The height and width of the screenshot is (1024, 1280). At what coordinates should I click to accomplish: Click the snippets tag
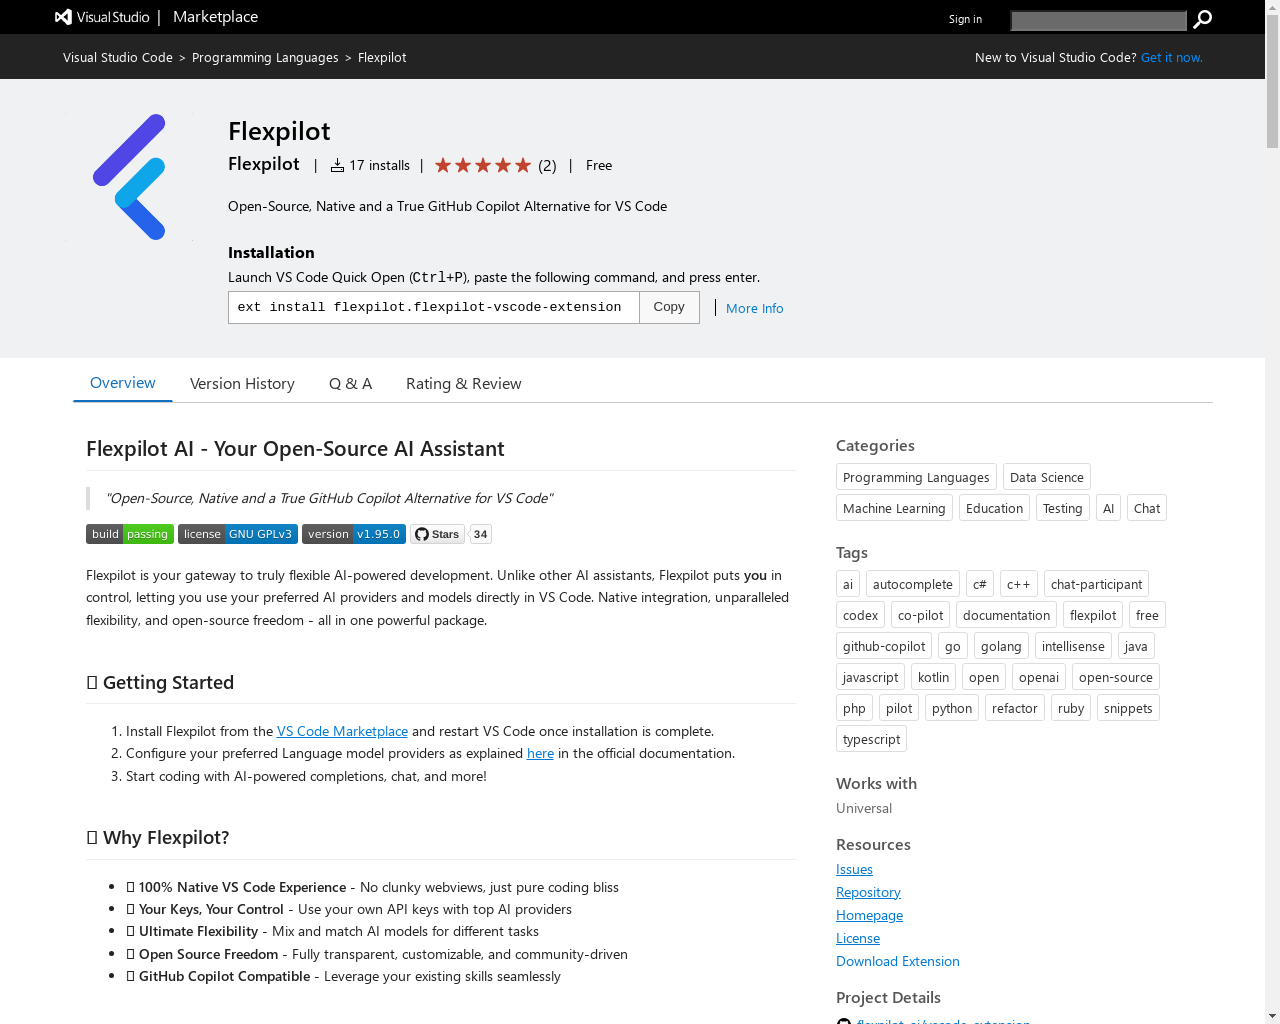(x=1128, y=708)
